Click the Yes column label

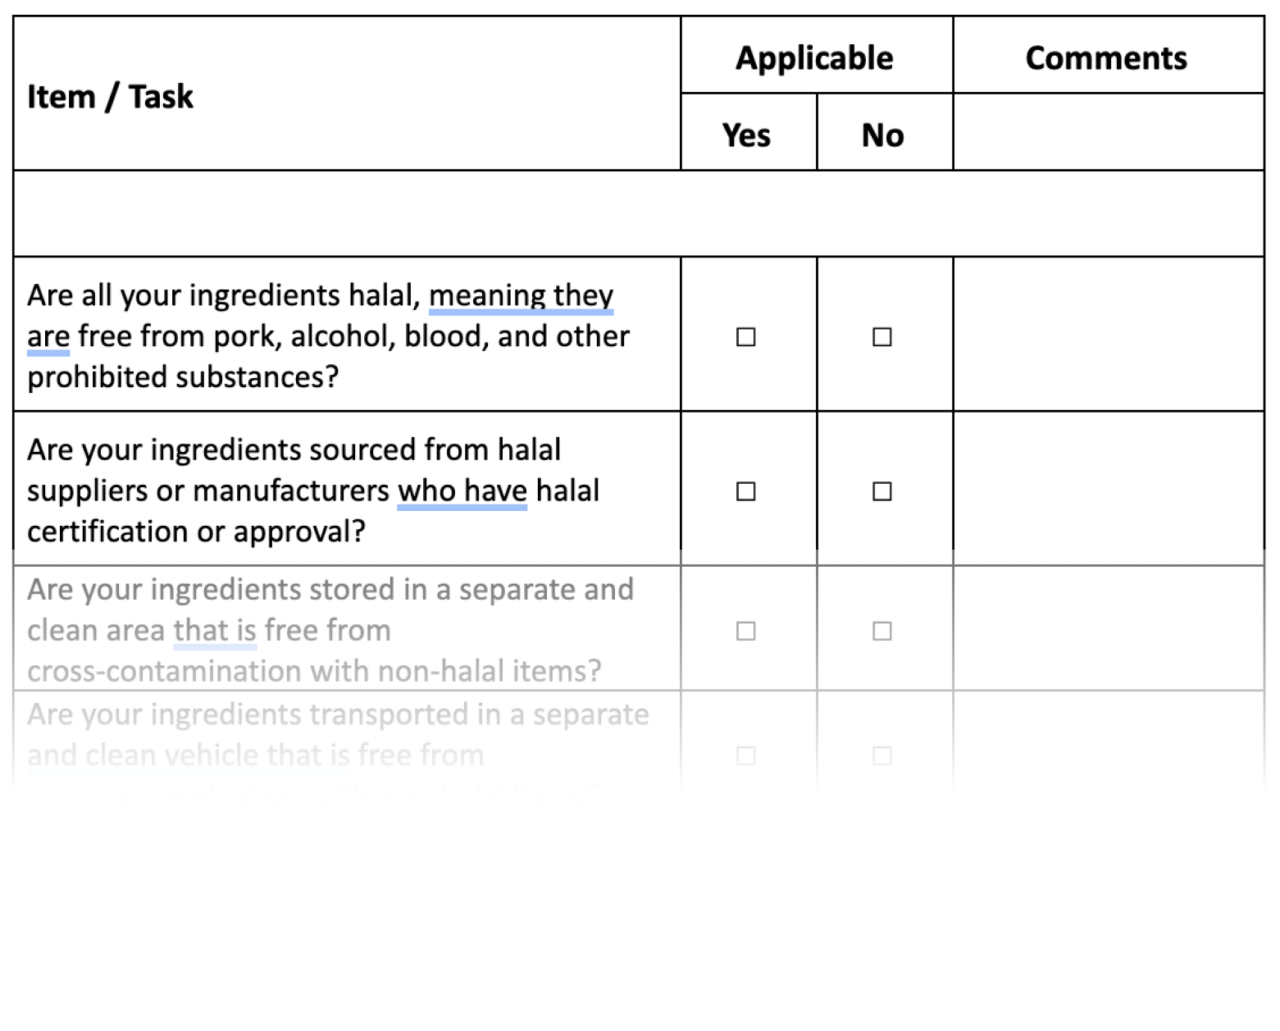[746, 133]
